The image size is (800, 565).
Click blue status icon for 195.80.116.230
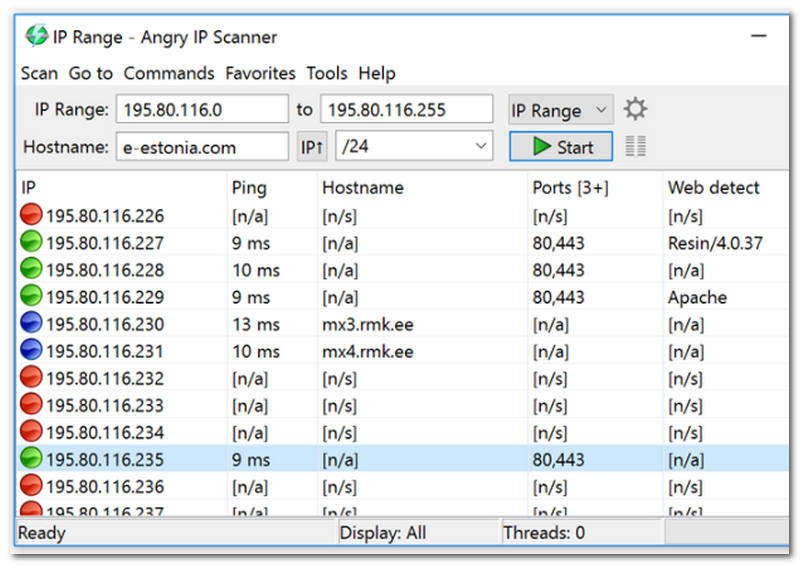click(31, 324)
